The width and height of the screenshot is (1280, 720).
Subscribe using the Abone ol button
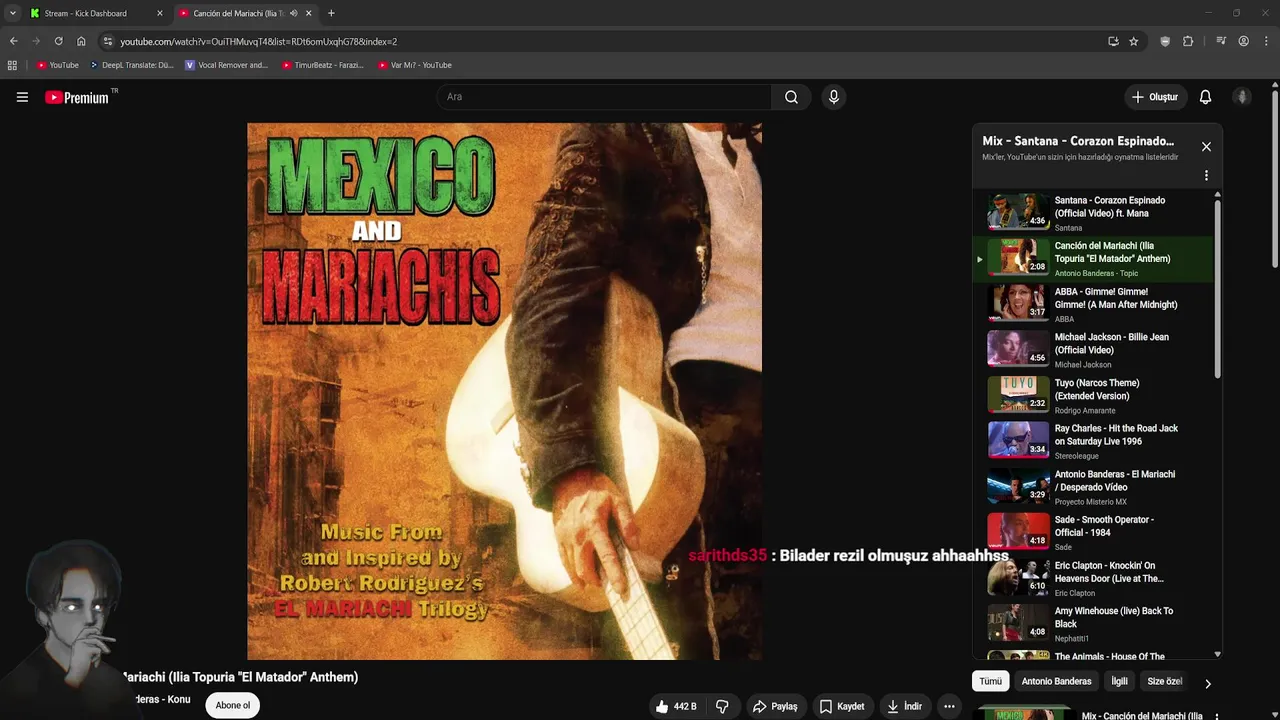click(233, 705)
